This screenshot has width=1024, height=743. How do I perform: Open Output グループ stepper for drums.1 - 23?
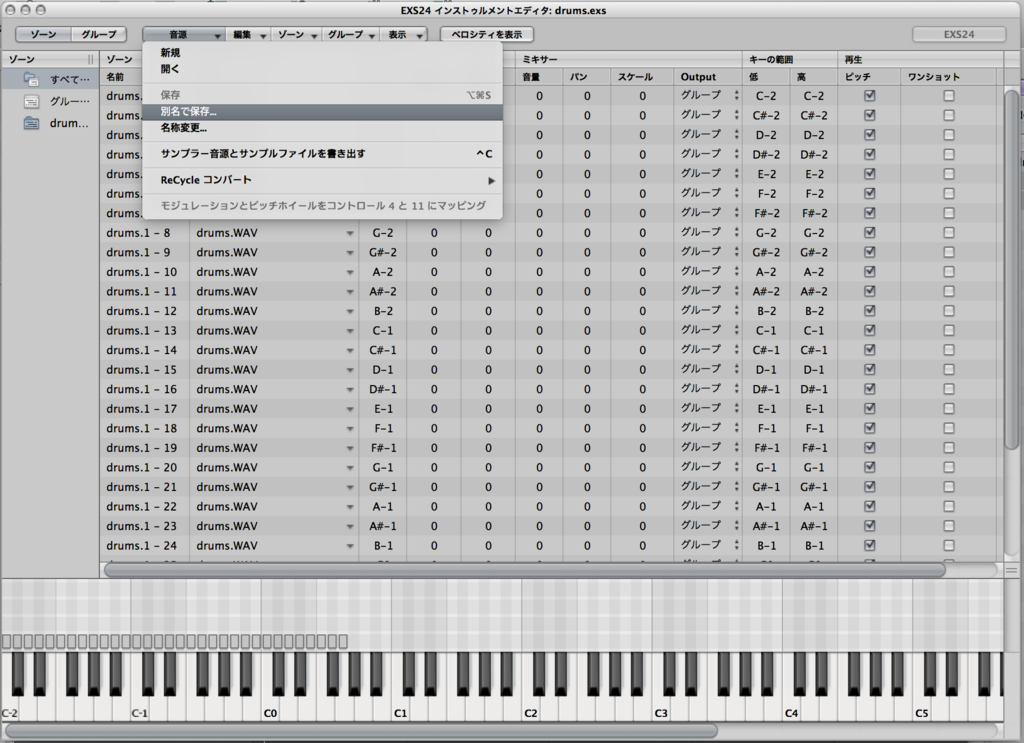tap(736, 526)
